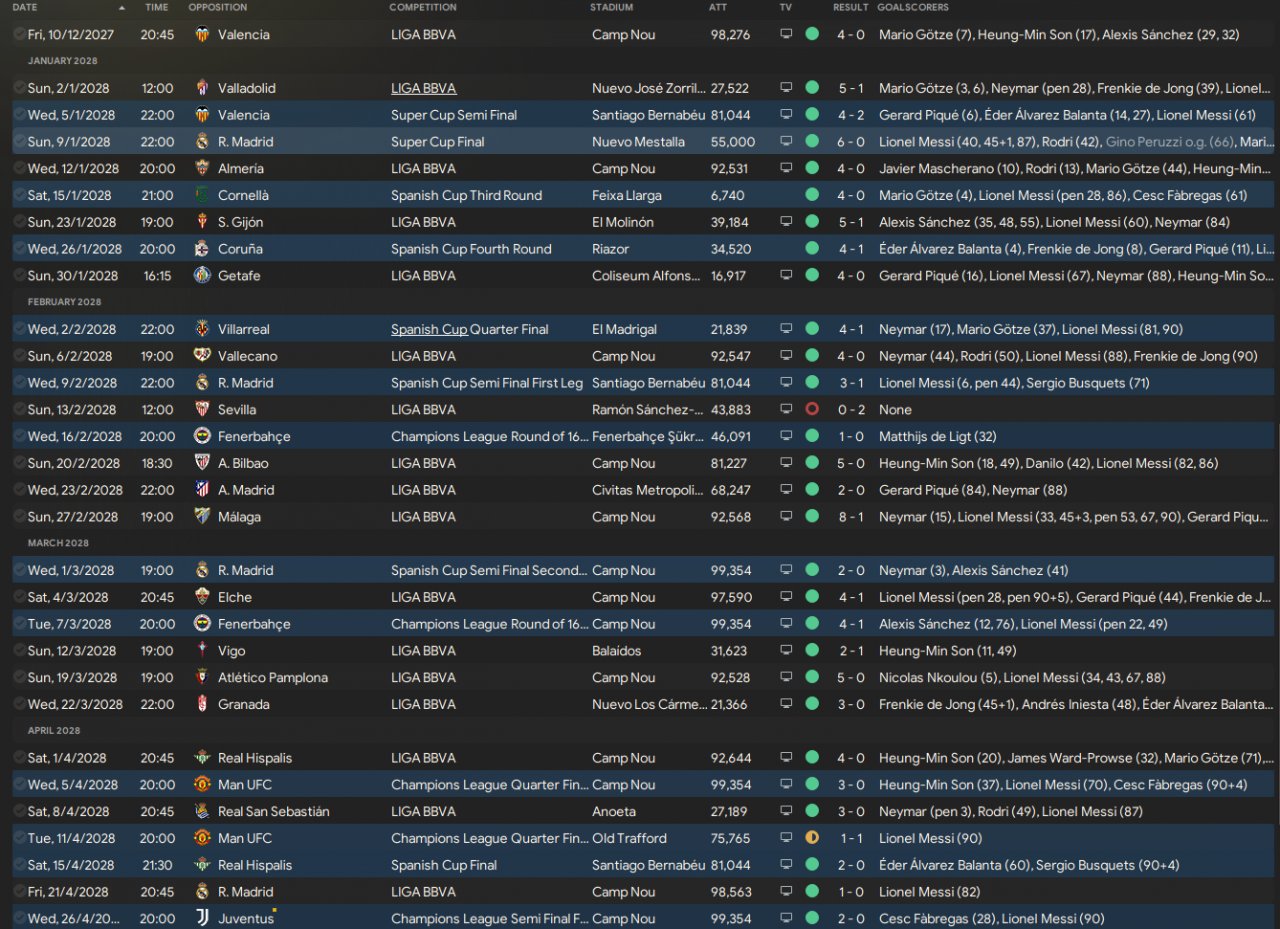1280x929 pixels.
Task: Click the Vallecano club crest
Action: (202, 356)
